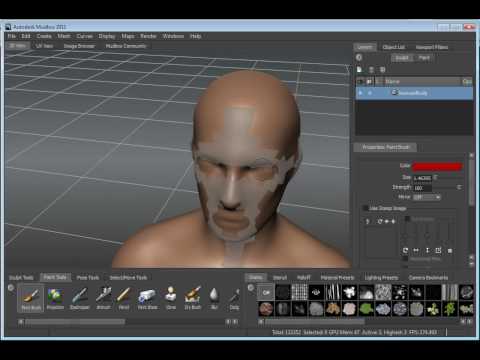Choose the vertical white streaks stamp
480x360 pixels.
333,292
